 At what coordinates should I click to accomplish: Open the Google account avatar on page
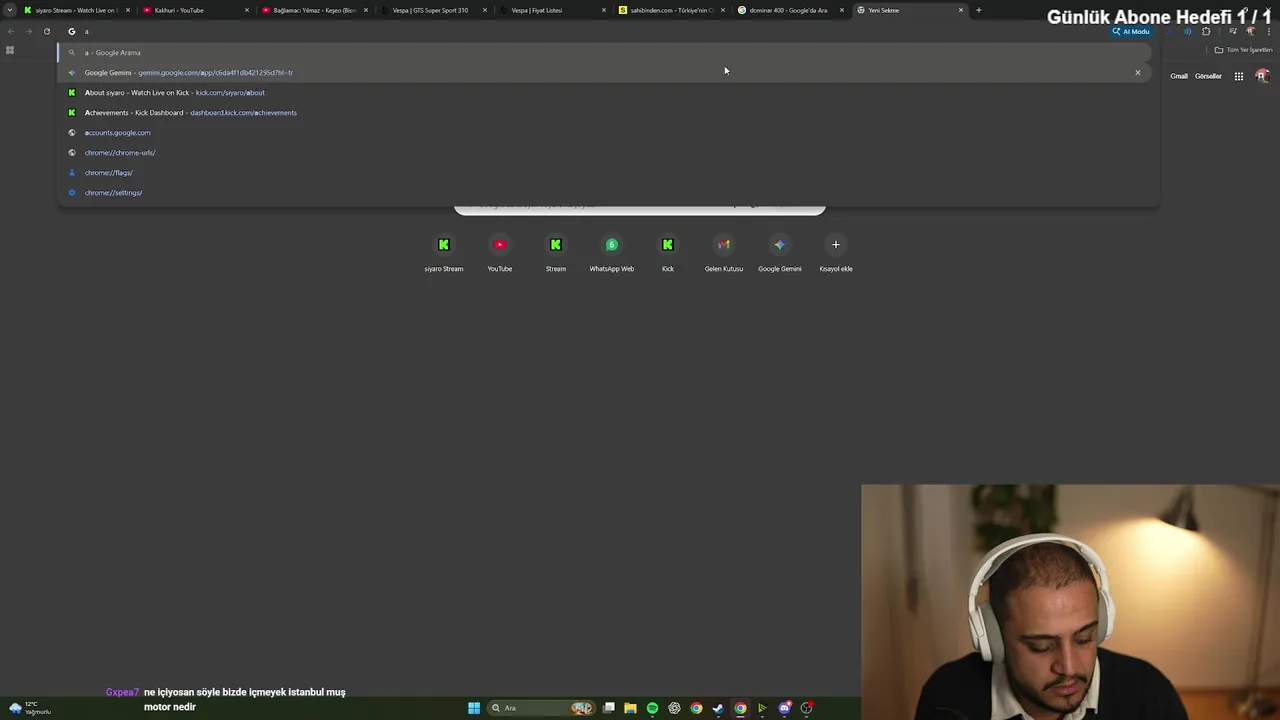click(x=1262, y=76)
